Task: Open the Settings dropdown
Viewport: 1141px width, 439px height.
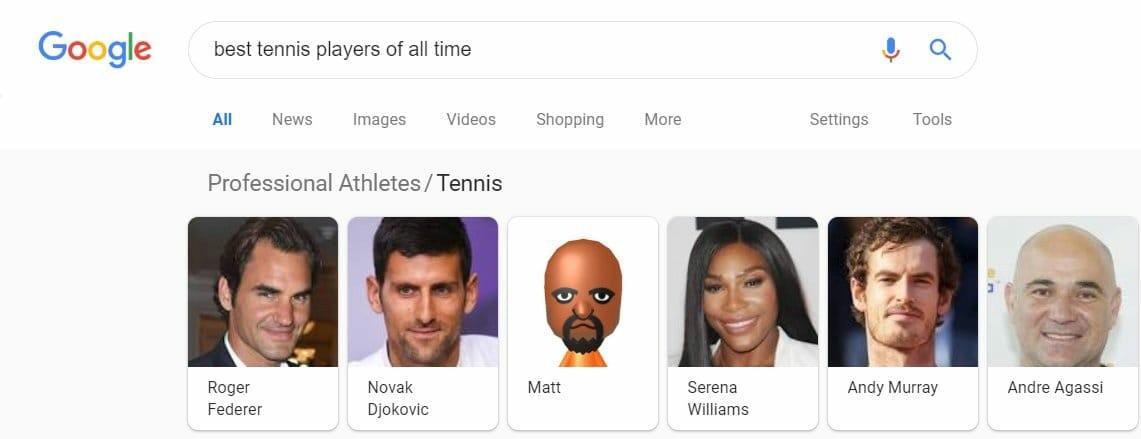Action: click(838, 119)
